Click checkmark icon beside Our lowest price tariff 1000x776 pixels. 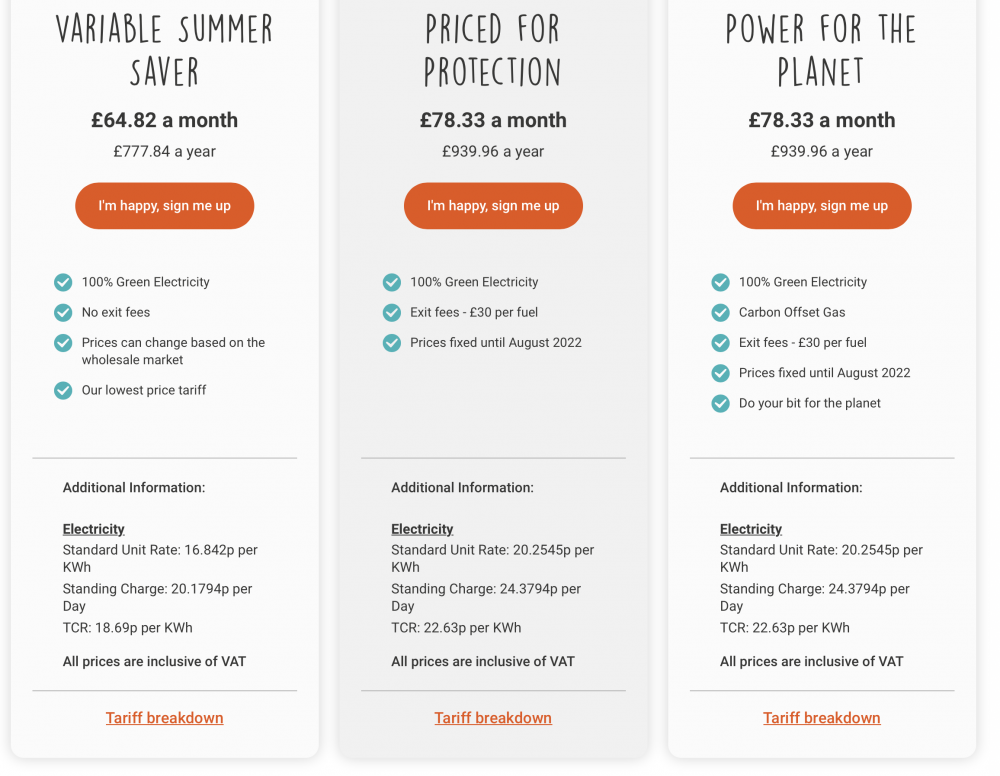click(x=63, y=390)
